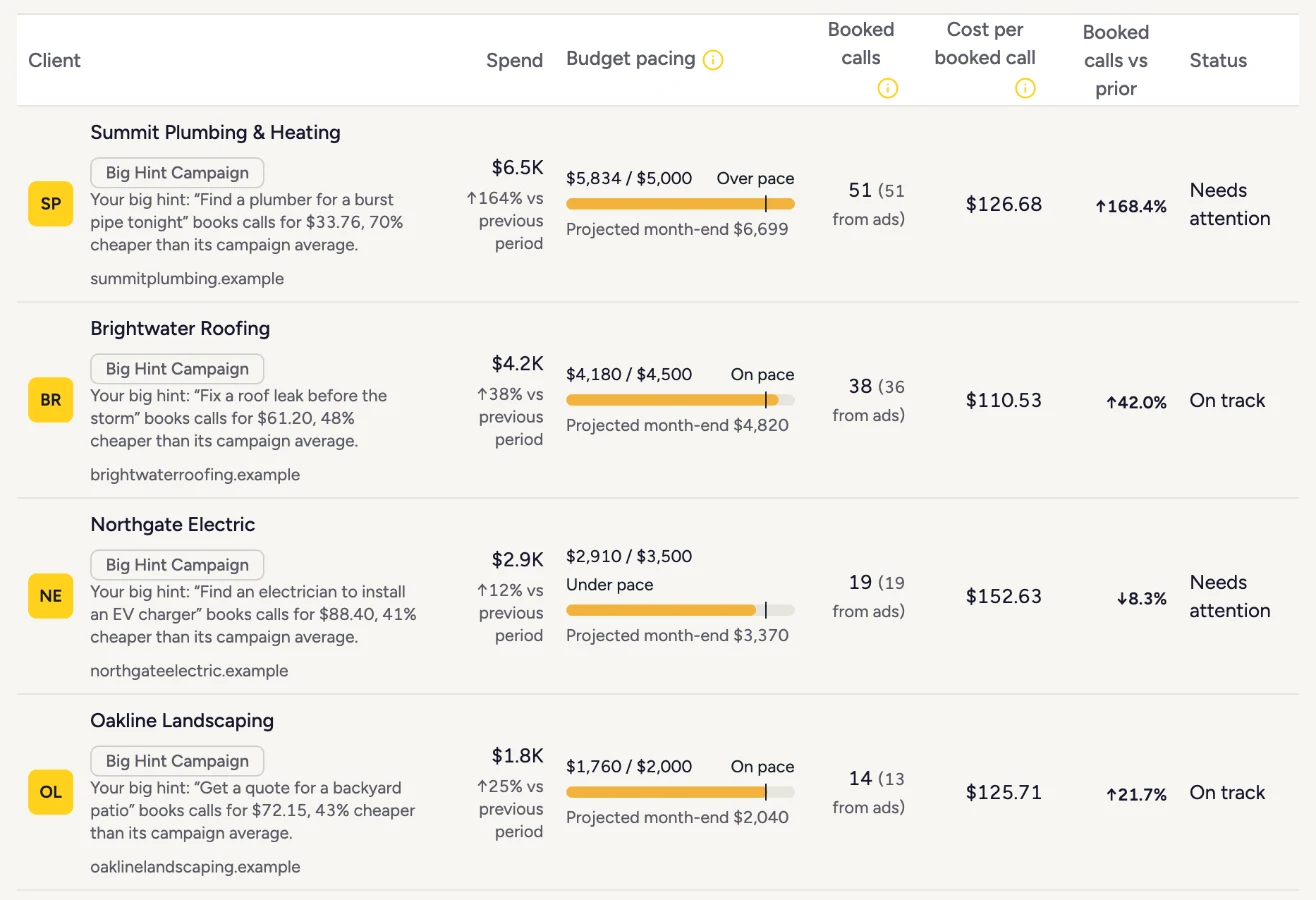The image size is (1316, 900).
Task: Open the Oakline Landscaping client name
Action: pyautogui.click(x=182, y=721)
